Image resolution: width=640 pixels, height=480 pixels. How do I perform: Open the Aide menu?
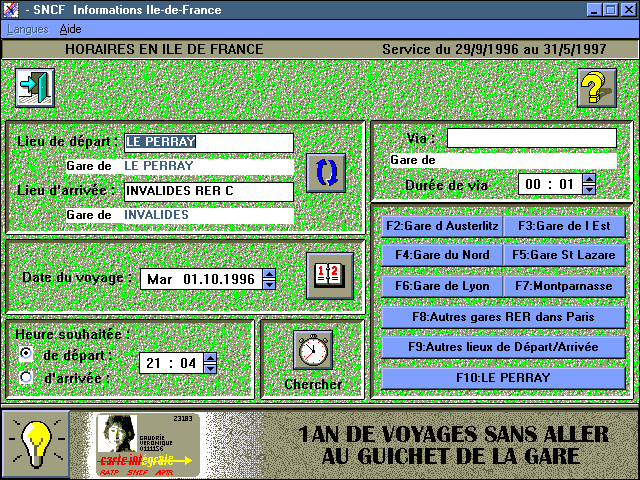70,29
